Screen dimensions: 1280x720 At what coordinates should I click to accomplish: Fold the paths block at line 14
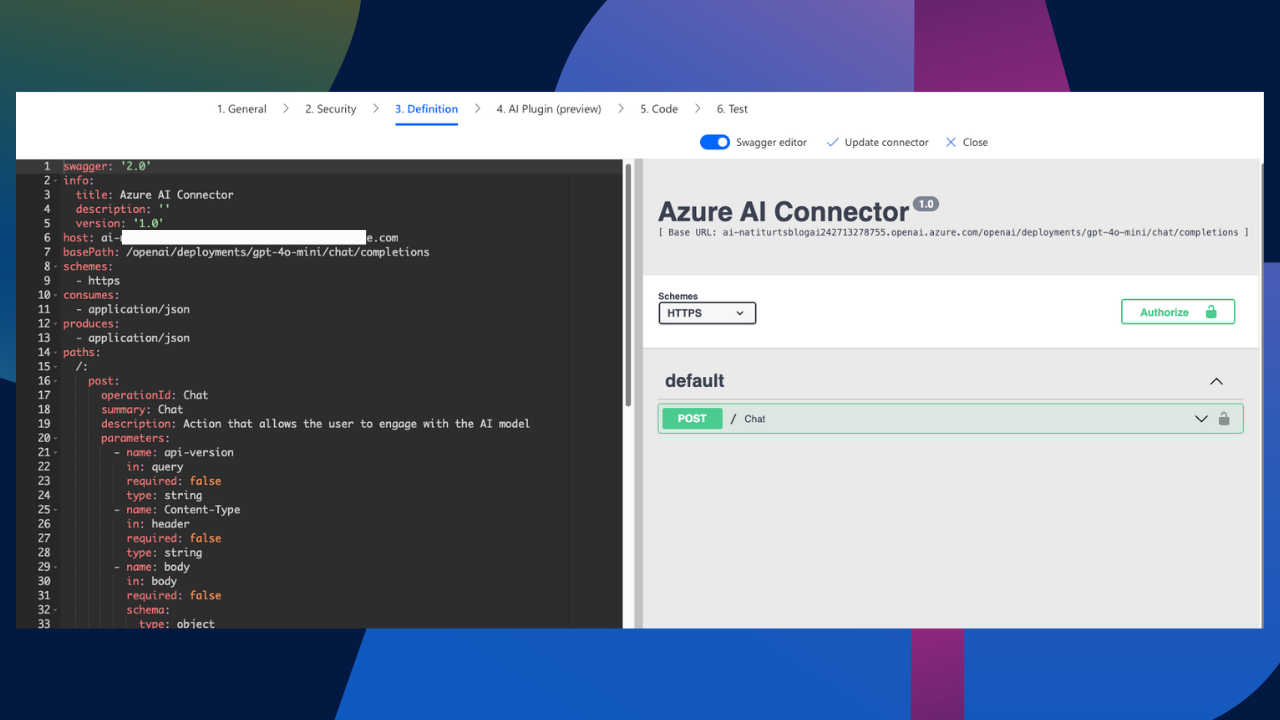point(56,353)
